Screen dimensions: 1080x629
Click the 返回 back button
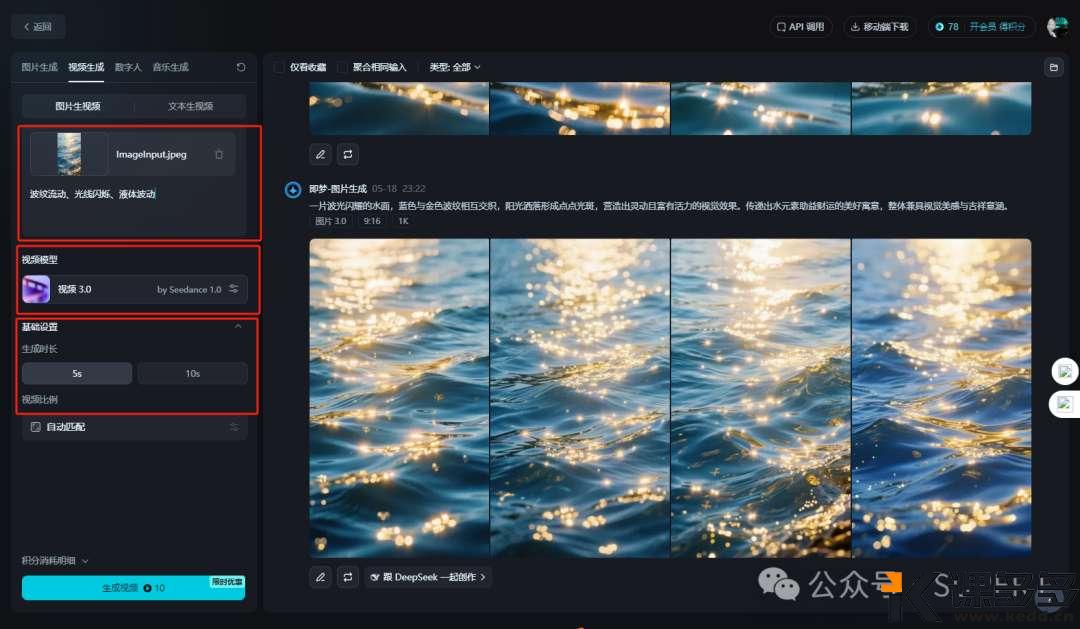pos(38,27)
